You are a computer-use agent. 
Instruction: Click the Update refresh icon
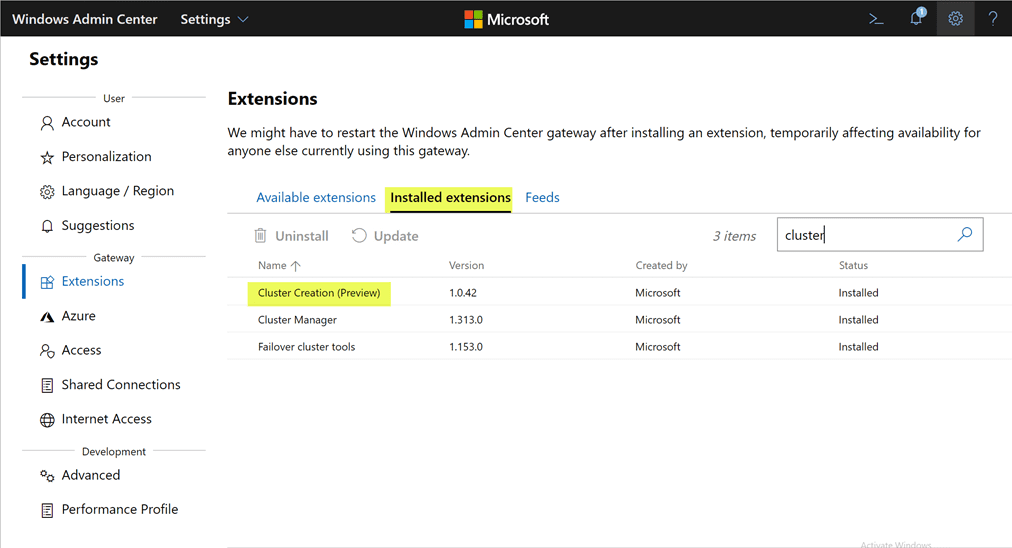point(360,236)
